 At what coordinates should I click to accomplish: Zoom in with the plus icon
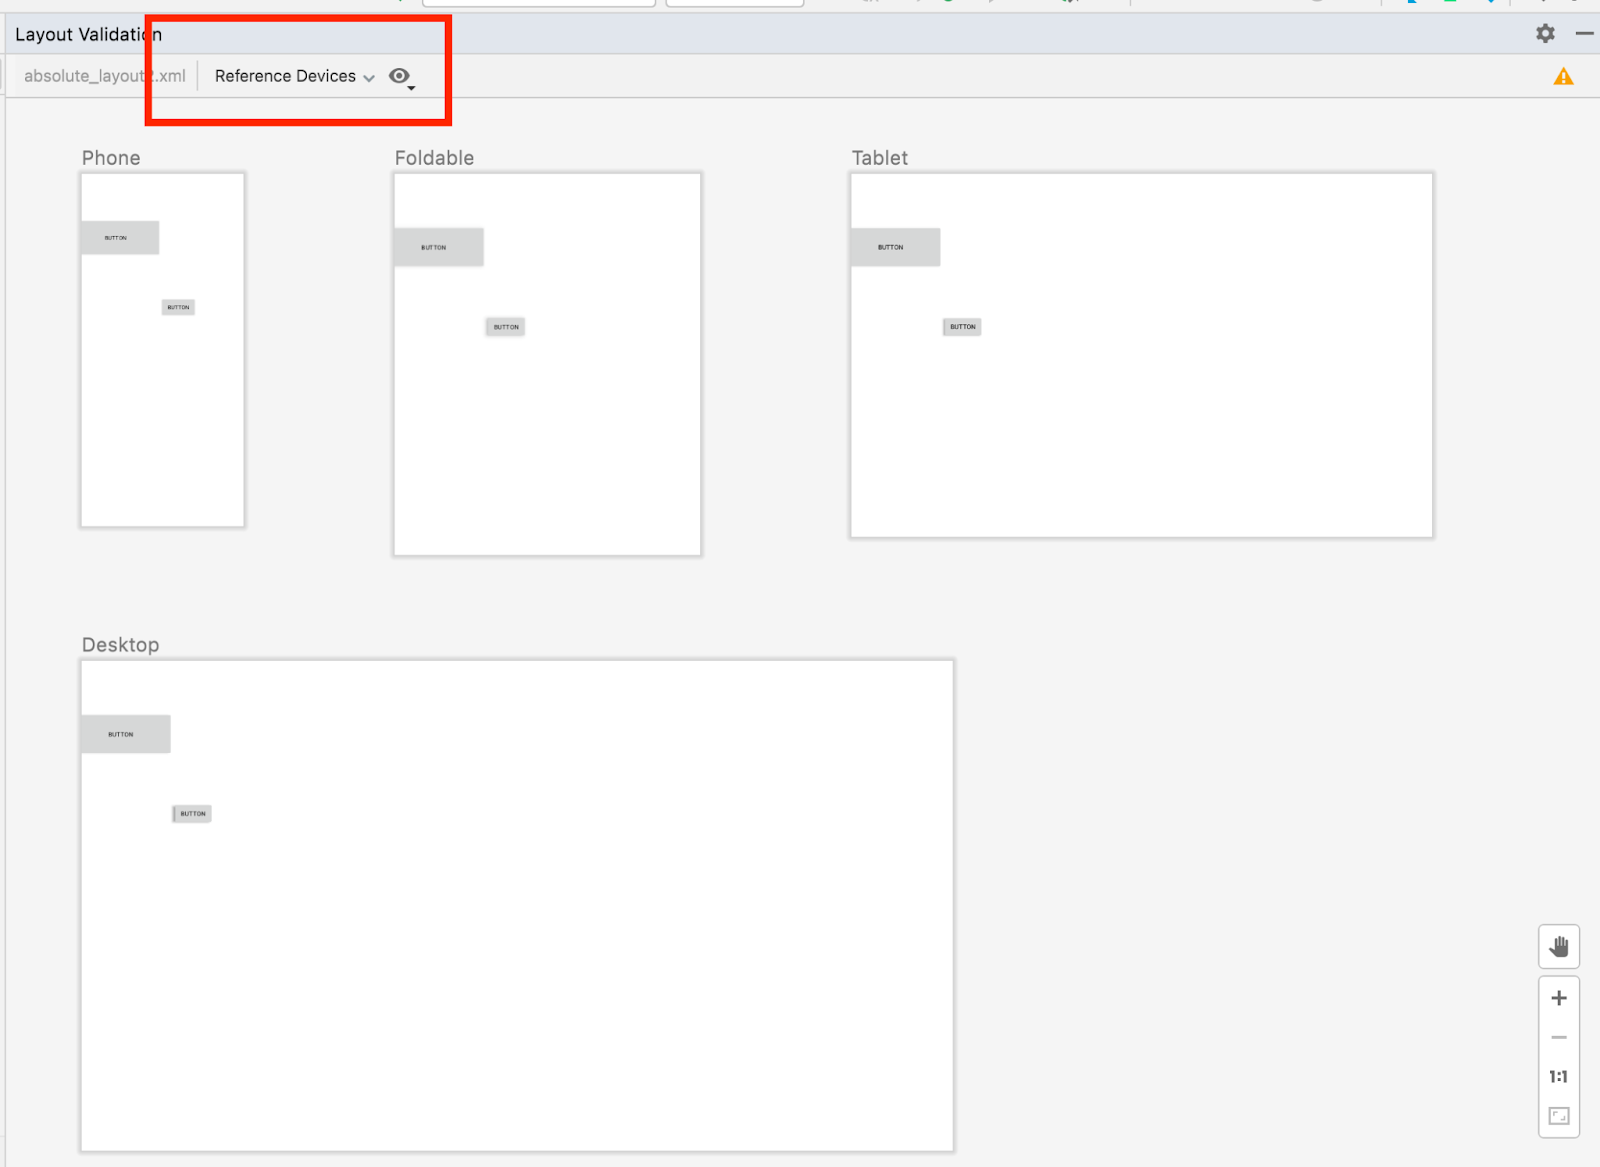[x=1558, y=998]
